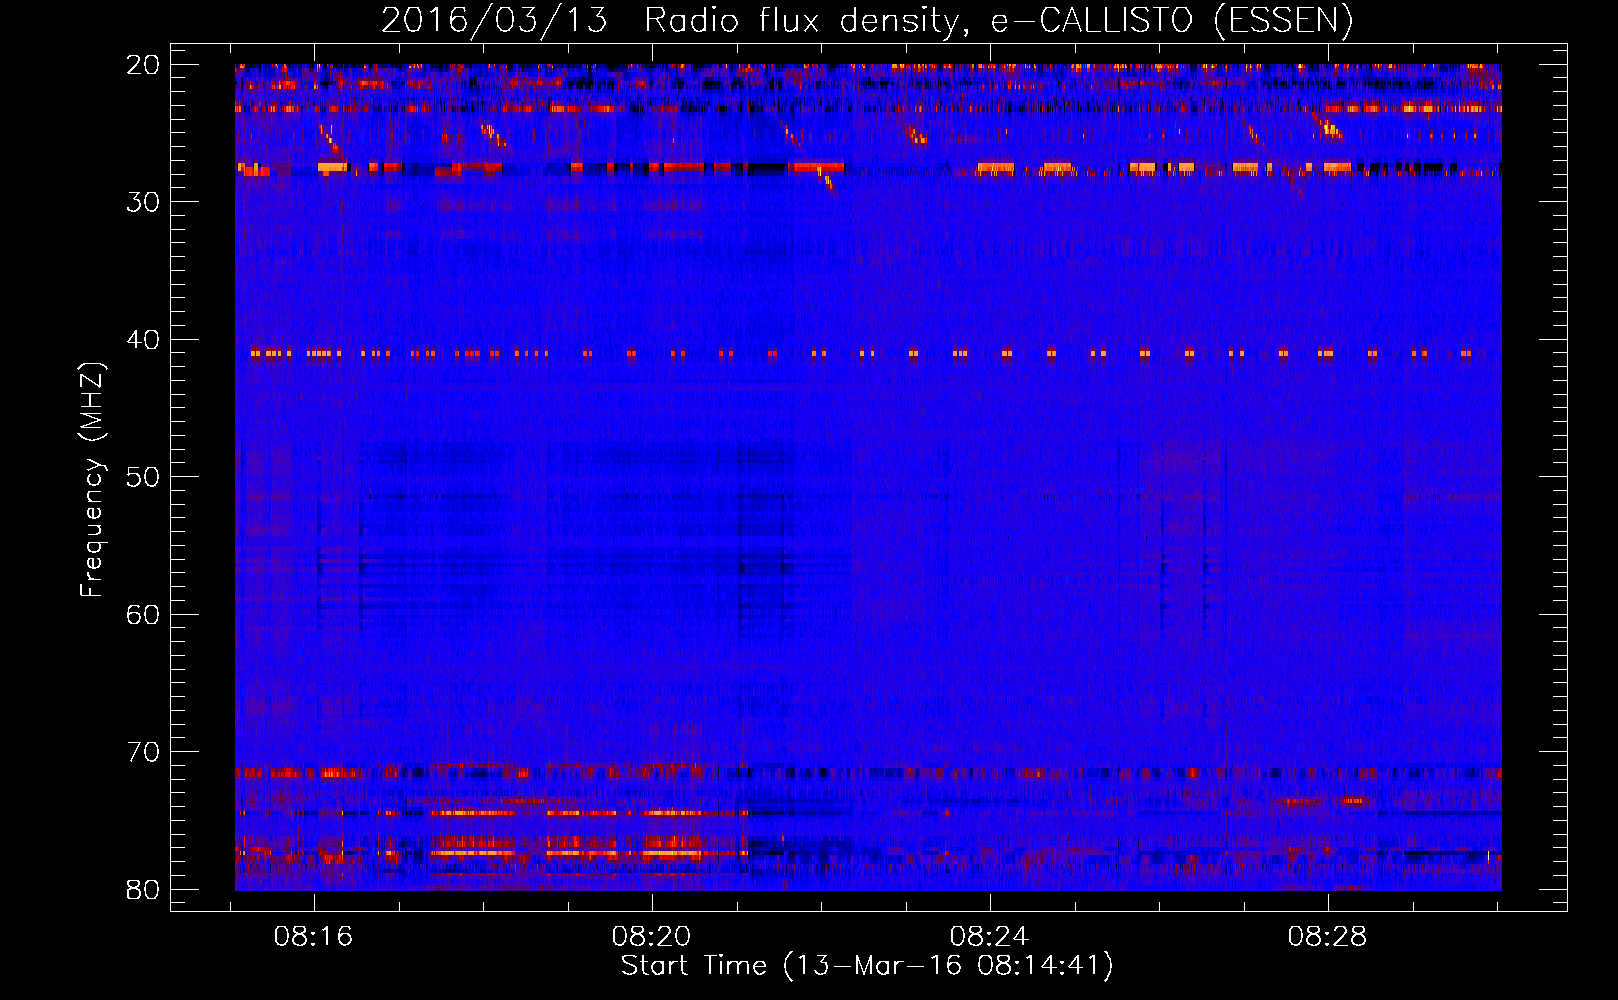
Task: Click the time tick label "08:28"
Action: 1328,937
